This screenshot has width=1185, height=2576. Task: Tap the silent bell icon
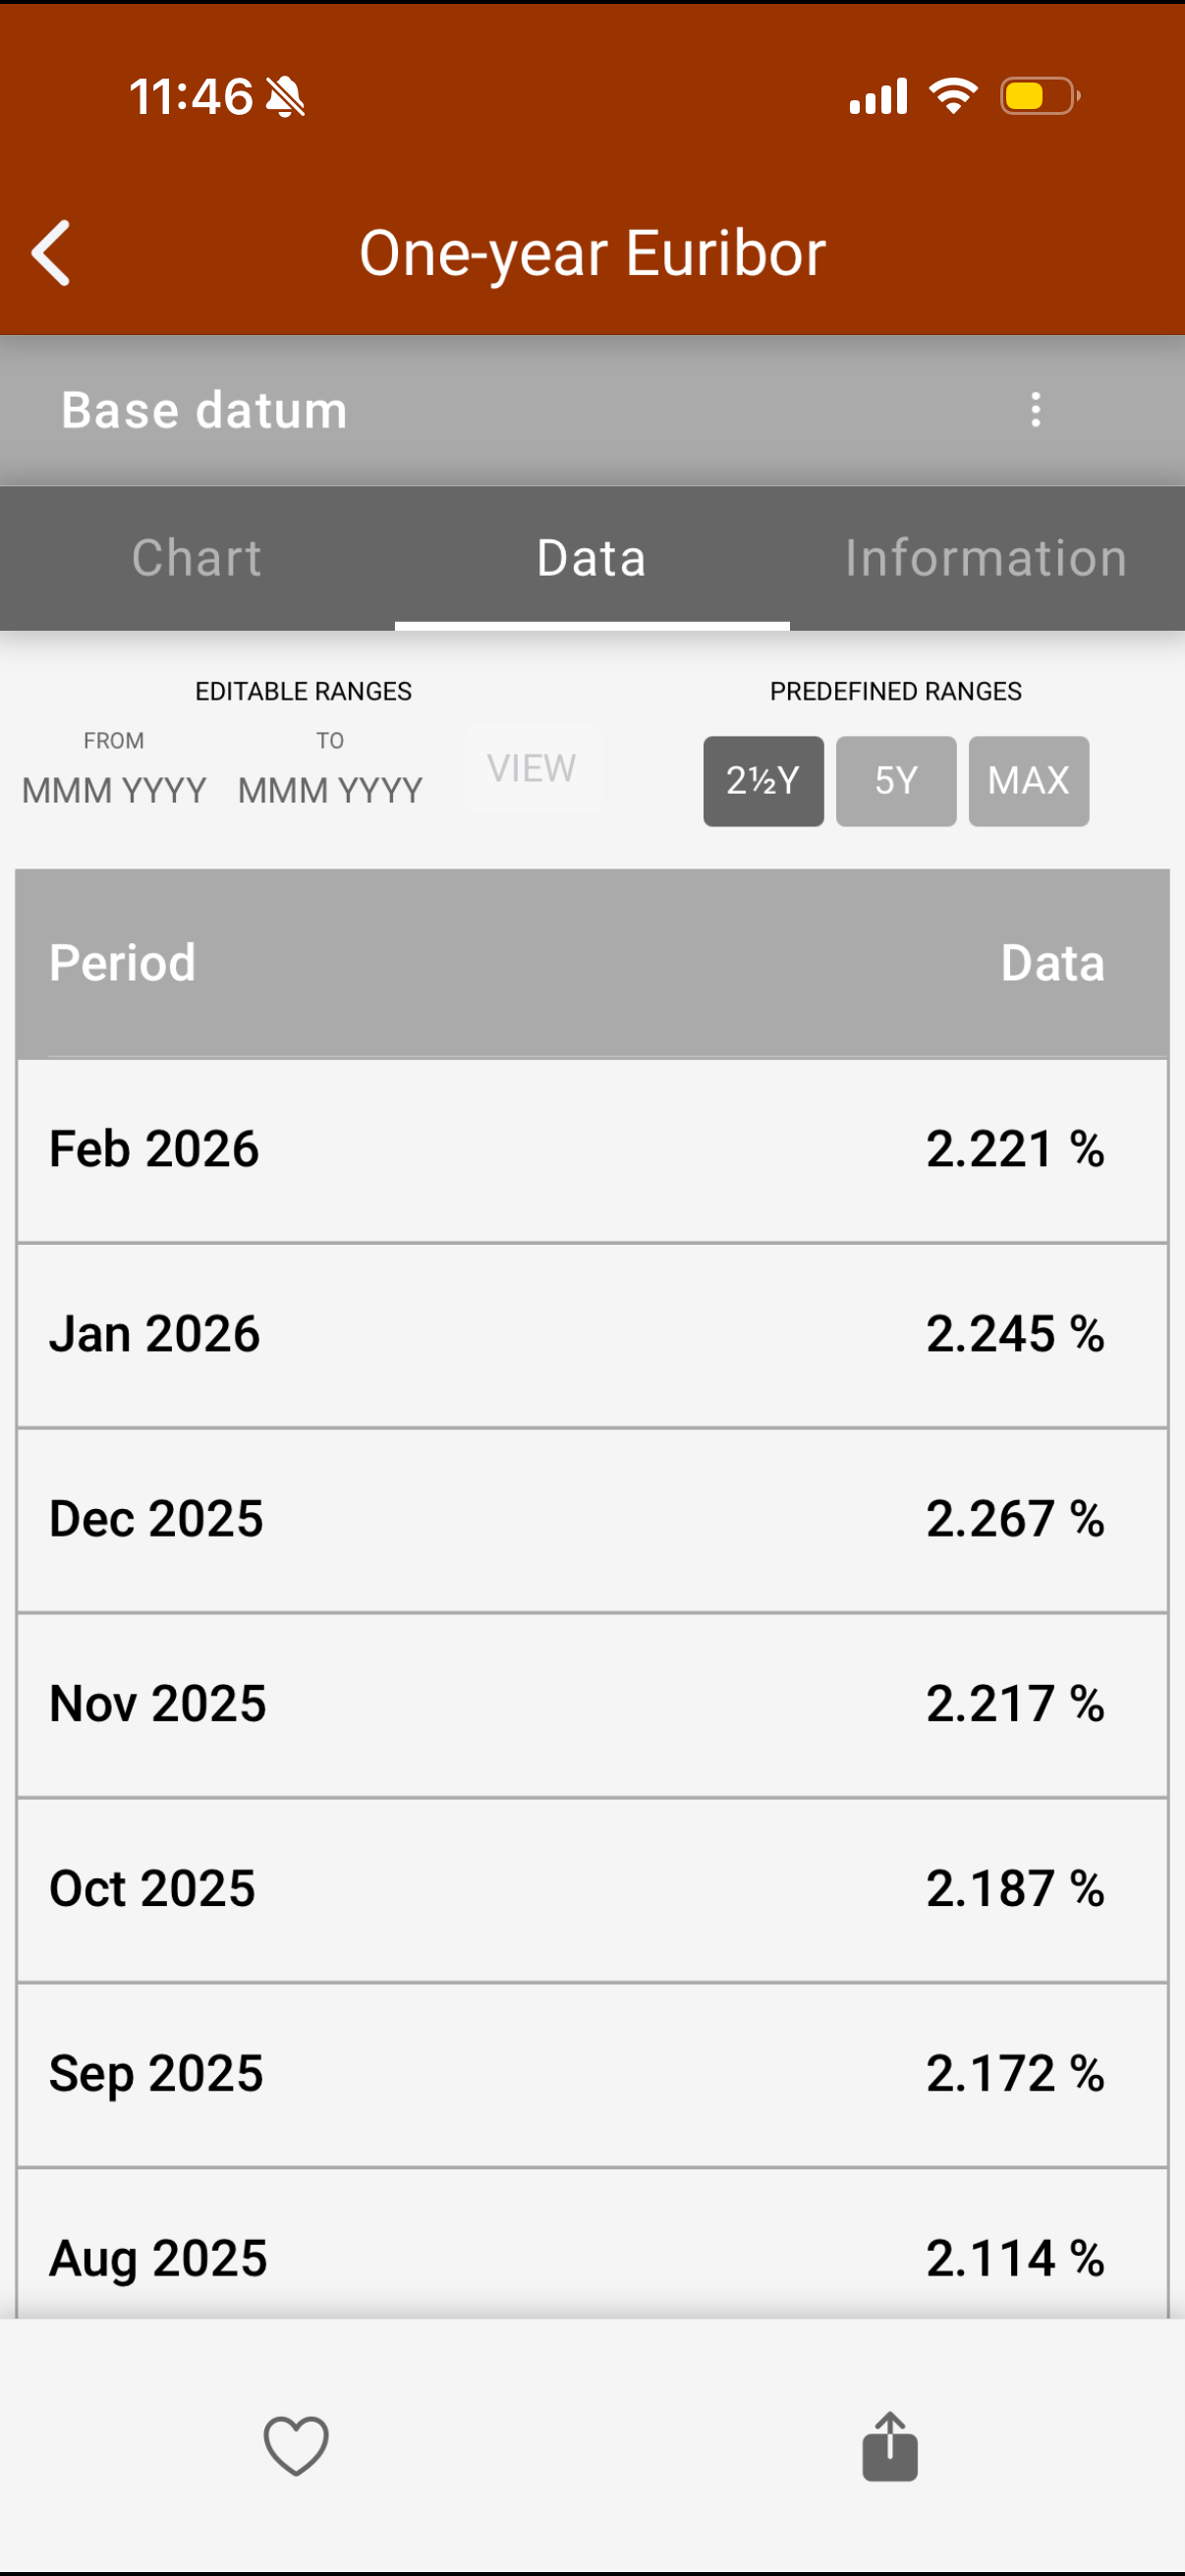pyautogui.click(x=286, y=98)
